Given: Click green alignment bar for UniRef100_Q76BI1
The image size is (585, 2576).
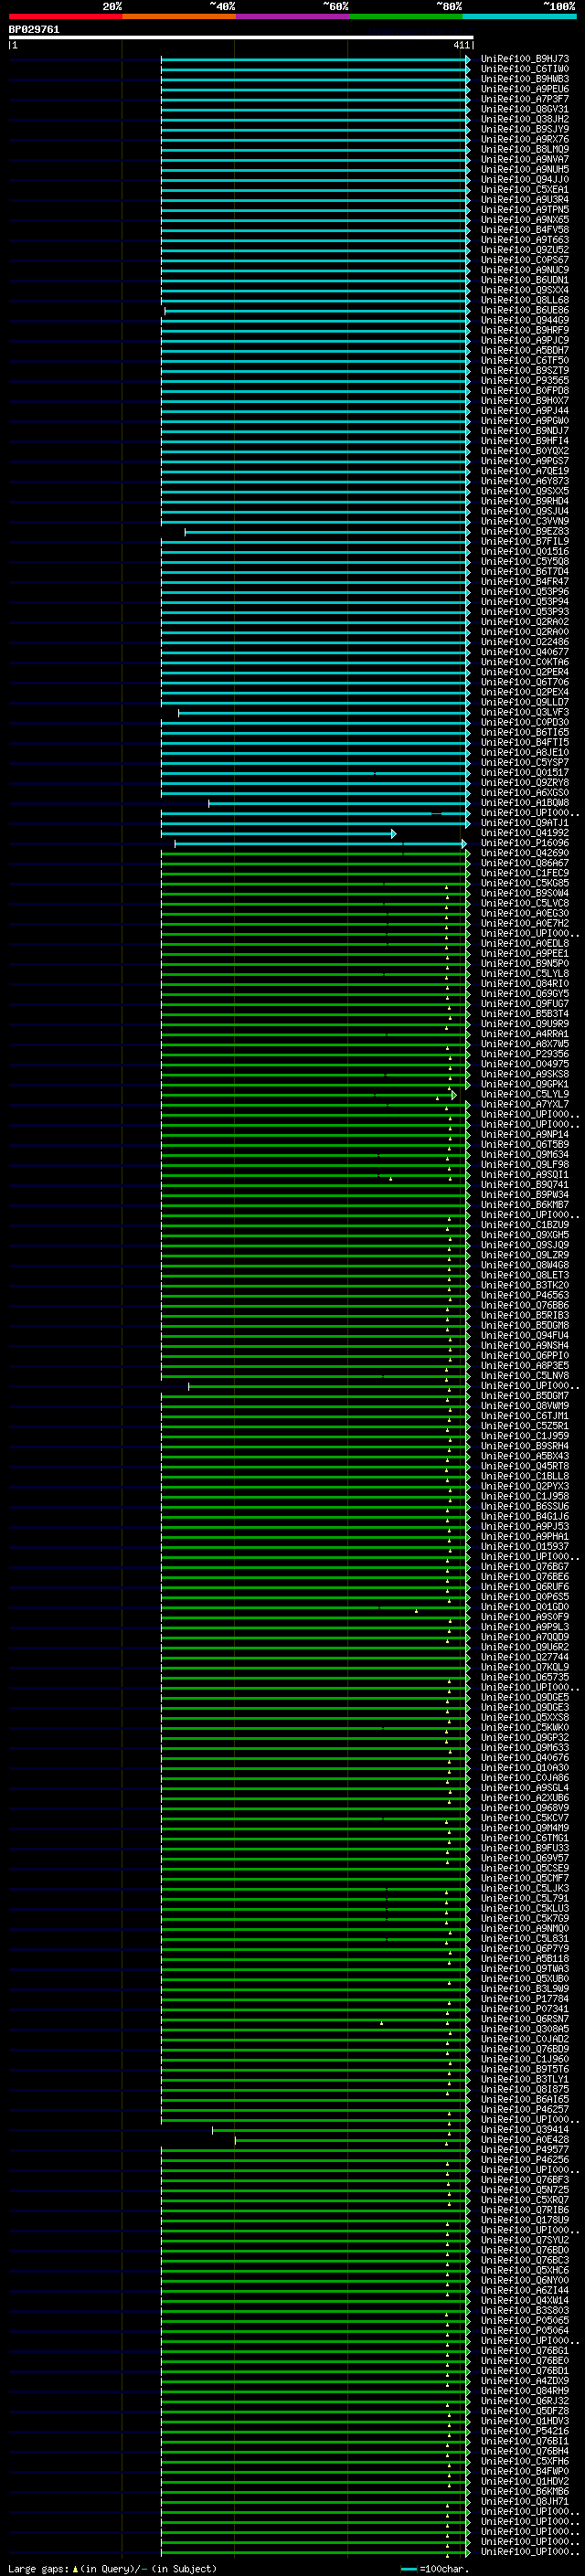Looking at the screenshot, I should [315, 2442].
